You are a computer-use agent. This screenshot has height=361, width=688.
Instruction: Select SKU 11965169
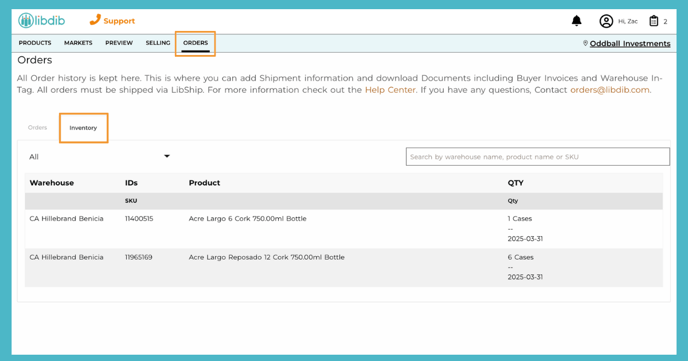[139, 257]
